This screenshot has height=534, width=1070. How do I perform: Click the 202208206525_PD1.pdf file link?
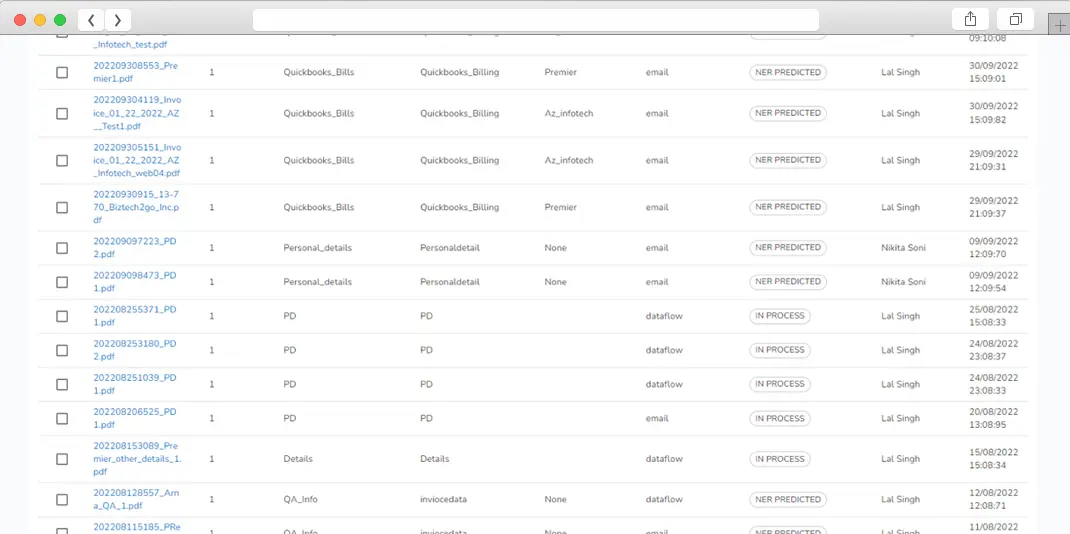[x=134, y=418]
